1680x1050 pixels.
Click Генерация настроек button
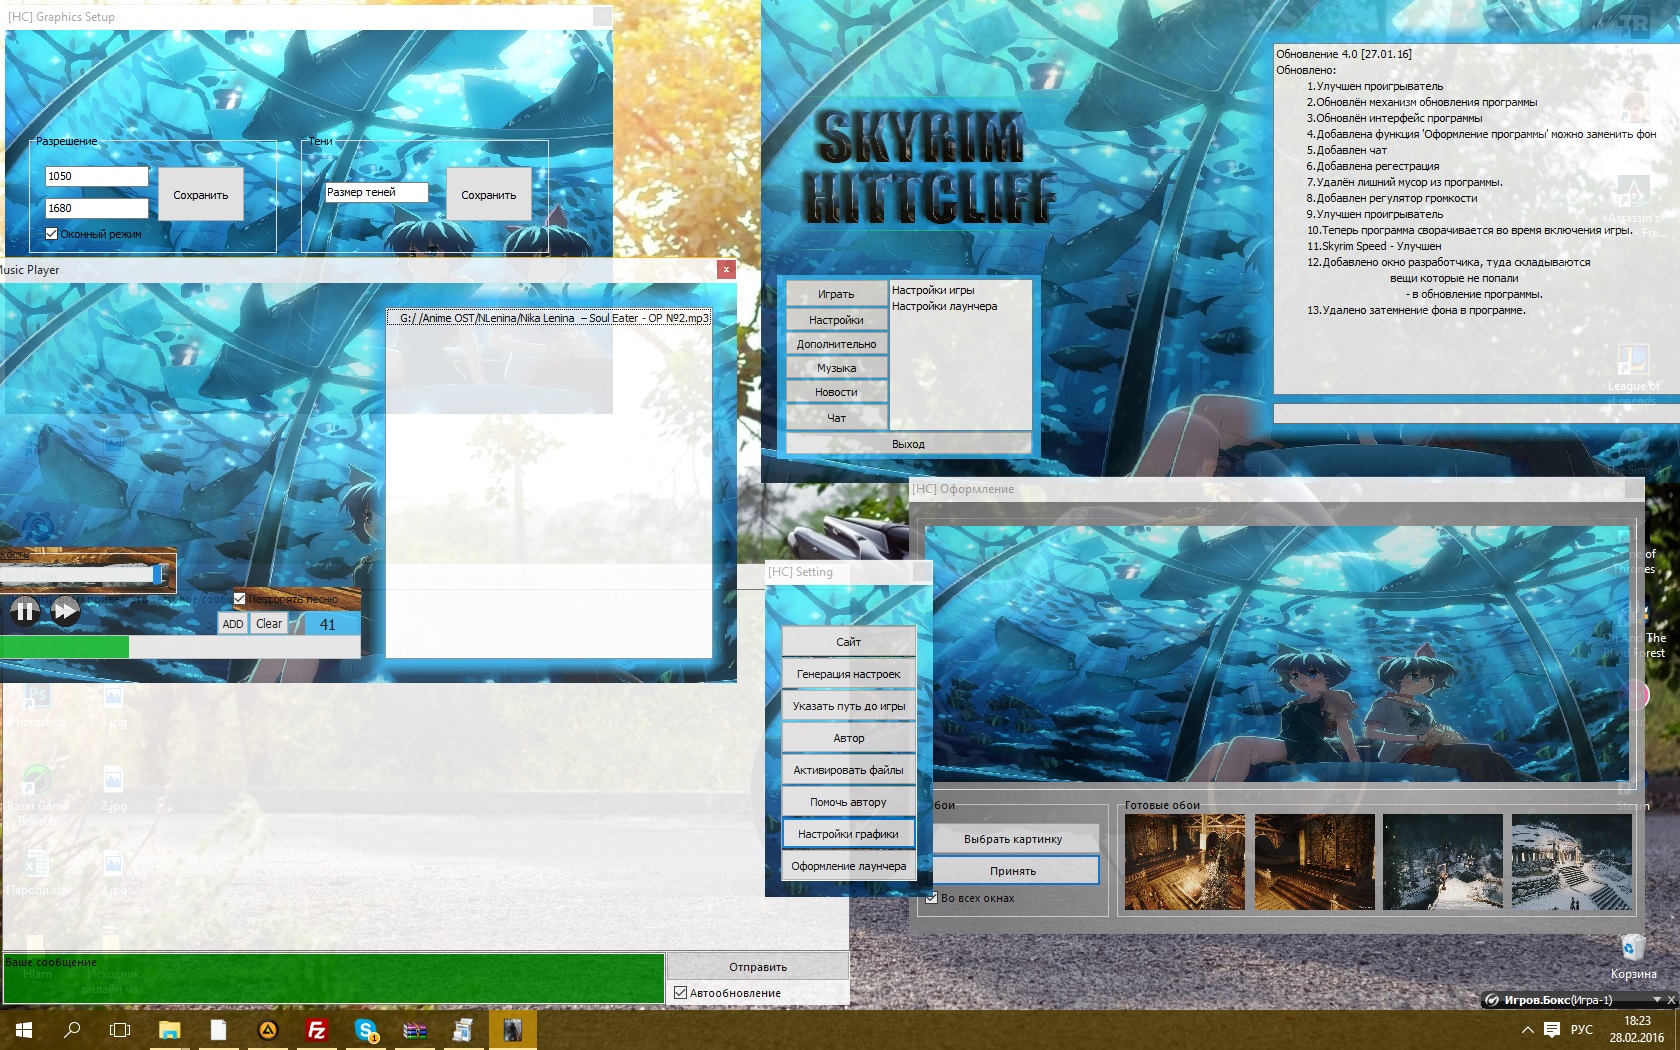pyautogui.click(x=848, y=674)
